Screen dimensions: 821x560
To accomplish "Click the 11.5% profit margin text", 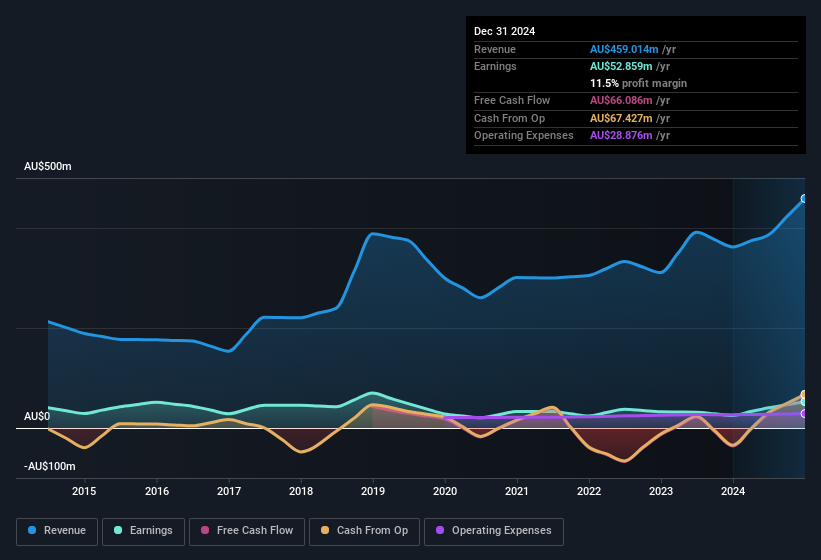I will pos(638,83).
